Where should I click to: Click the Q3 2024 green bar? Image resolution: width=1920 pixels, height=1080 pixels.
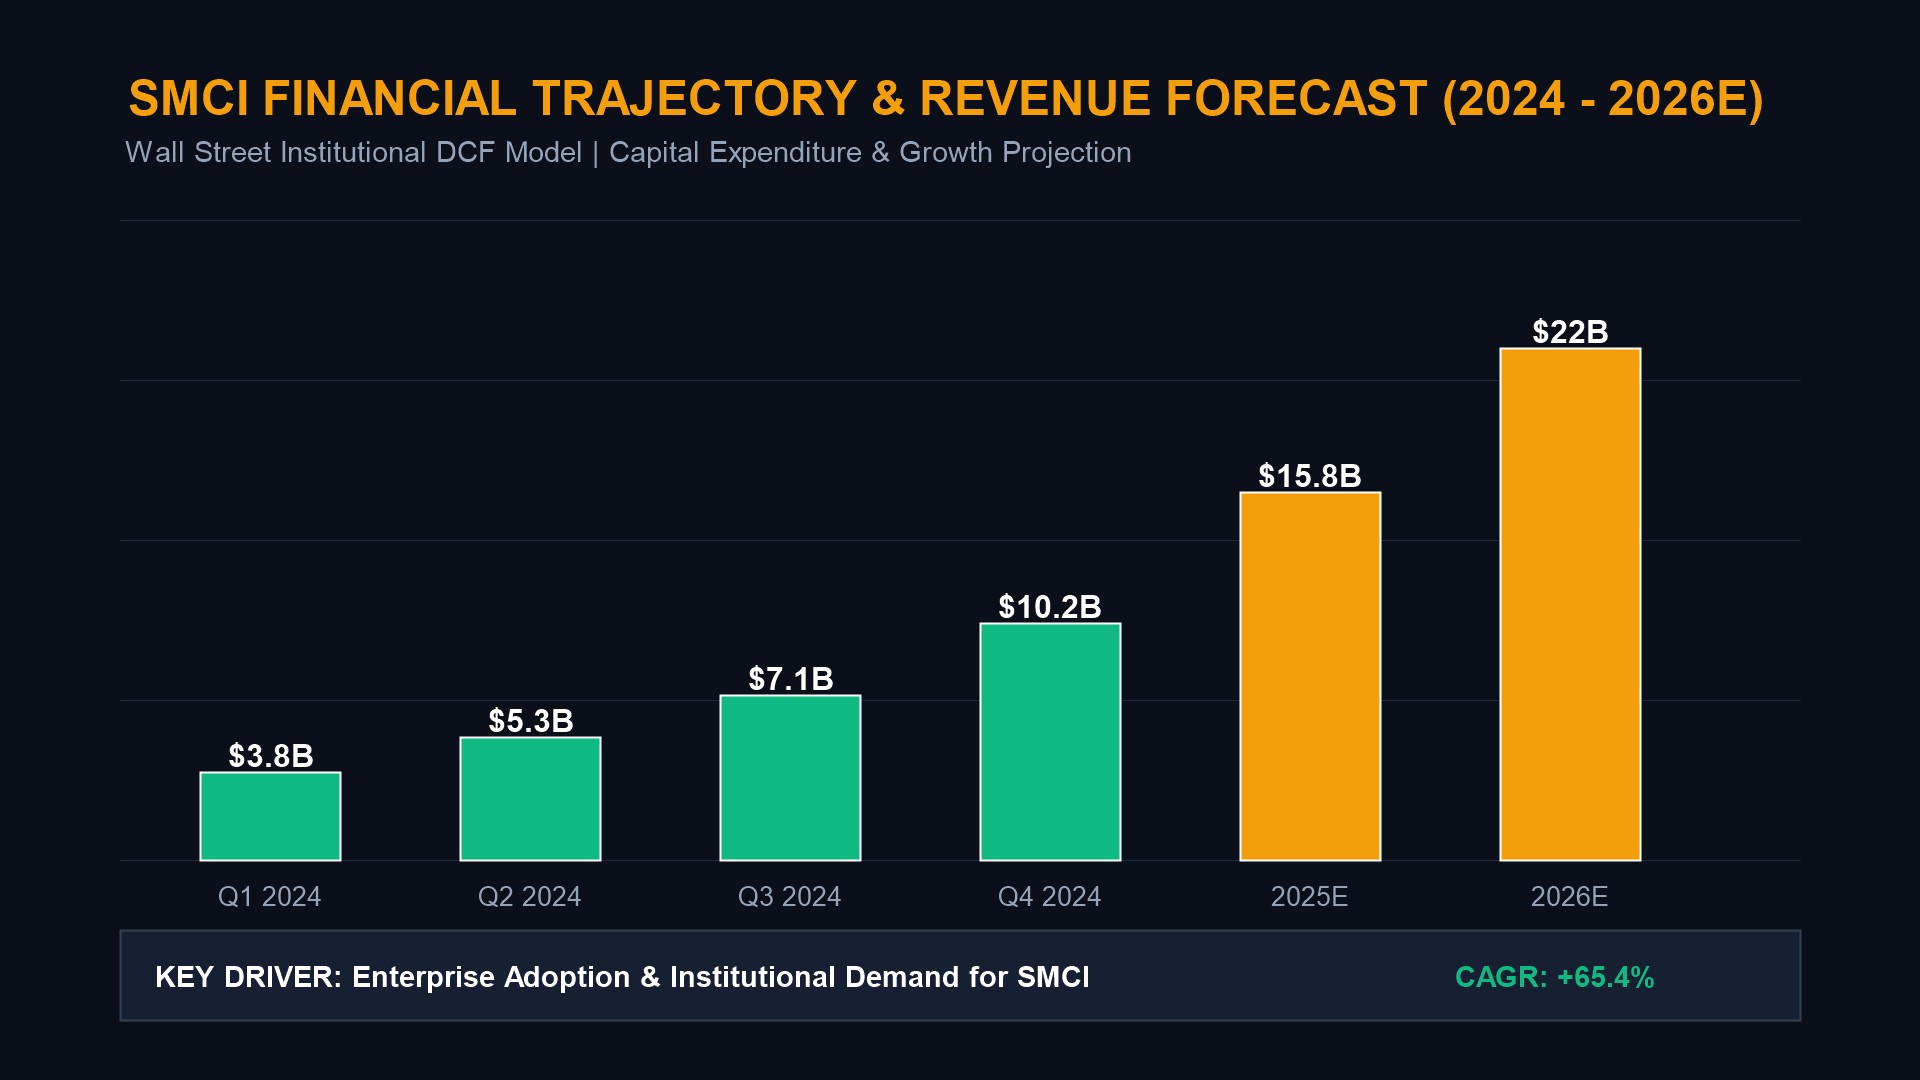pos(790,778)
